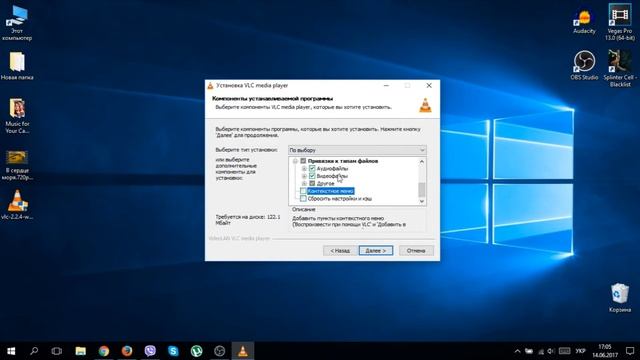Click the volume speaker tray icon

(x=551, y=351)
